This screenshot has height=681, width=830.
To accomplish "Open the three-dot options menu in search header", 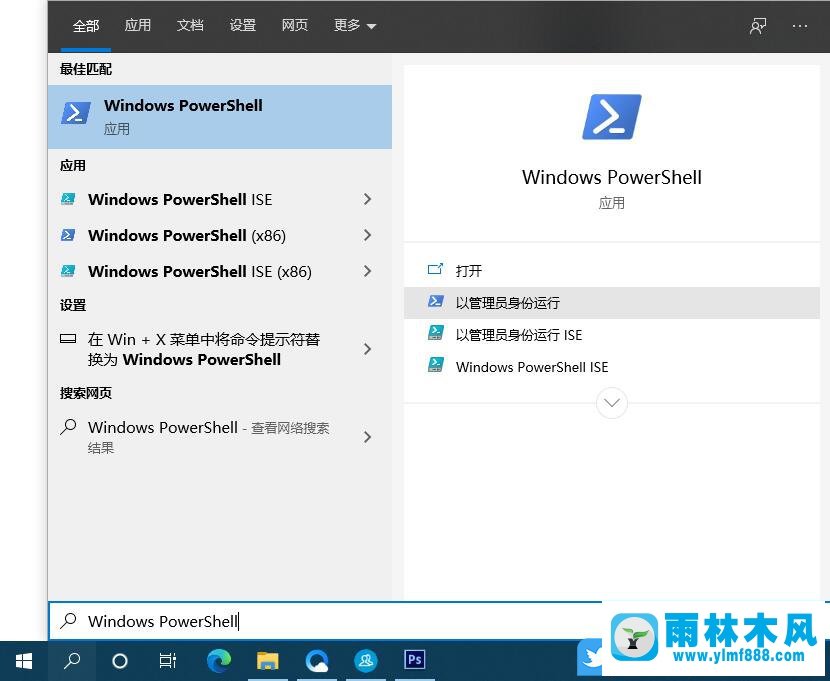I will click(800, 26).
